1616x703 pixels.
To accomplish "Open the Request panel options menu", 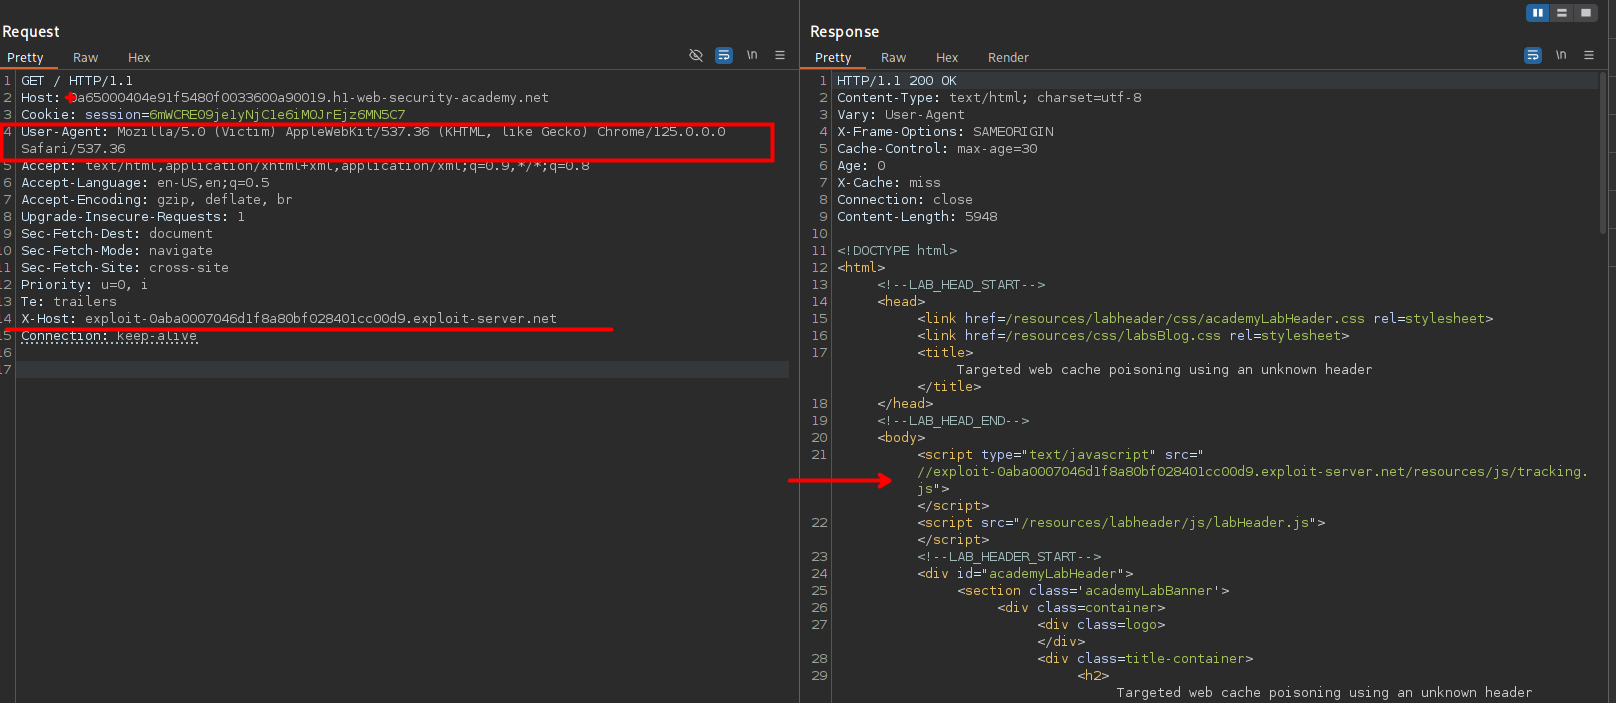I will click(780, 55).
